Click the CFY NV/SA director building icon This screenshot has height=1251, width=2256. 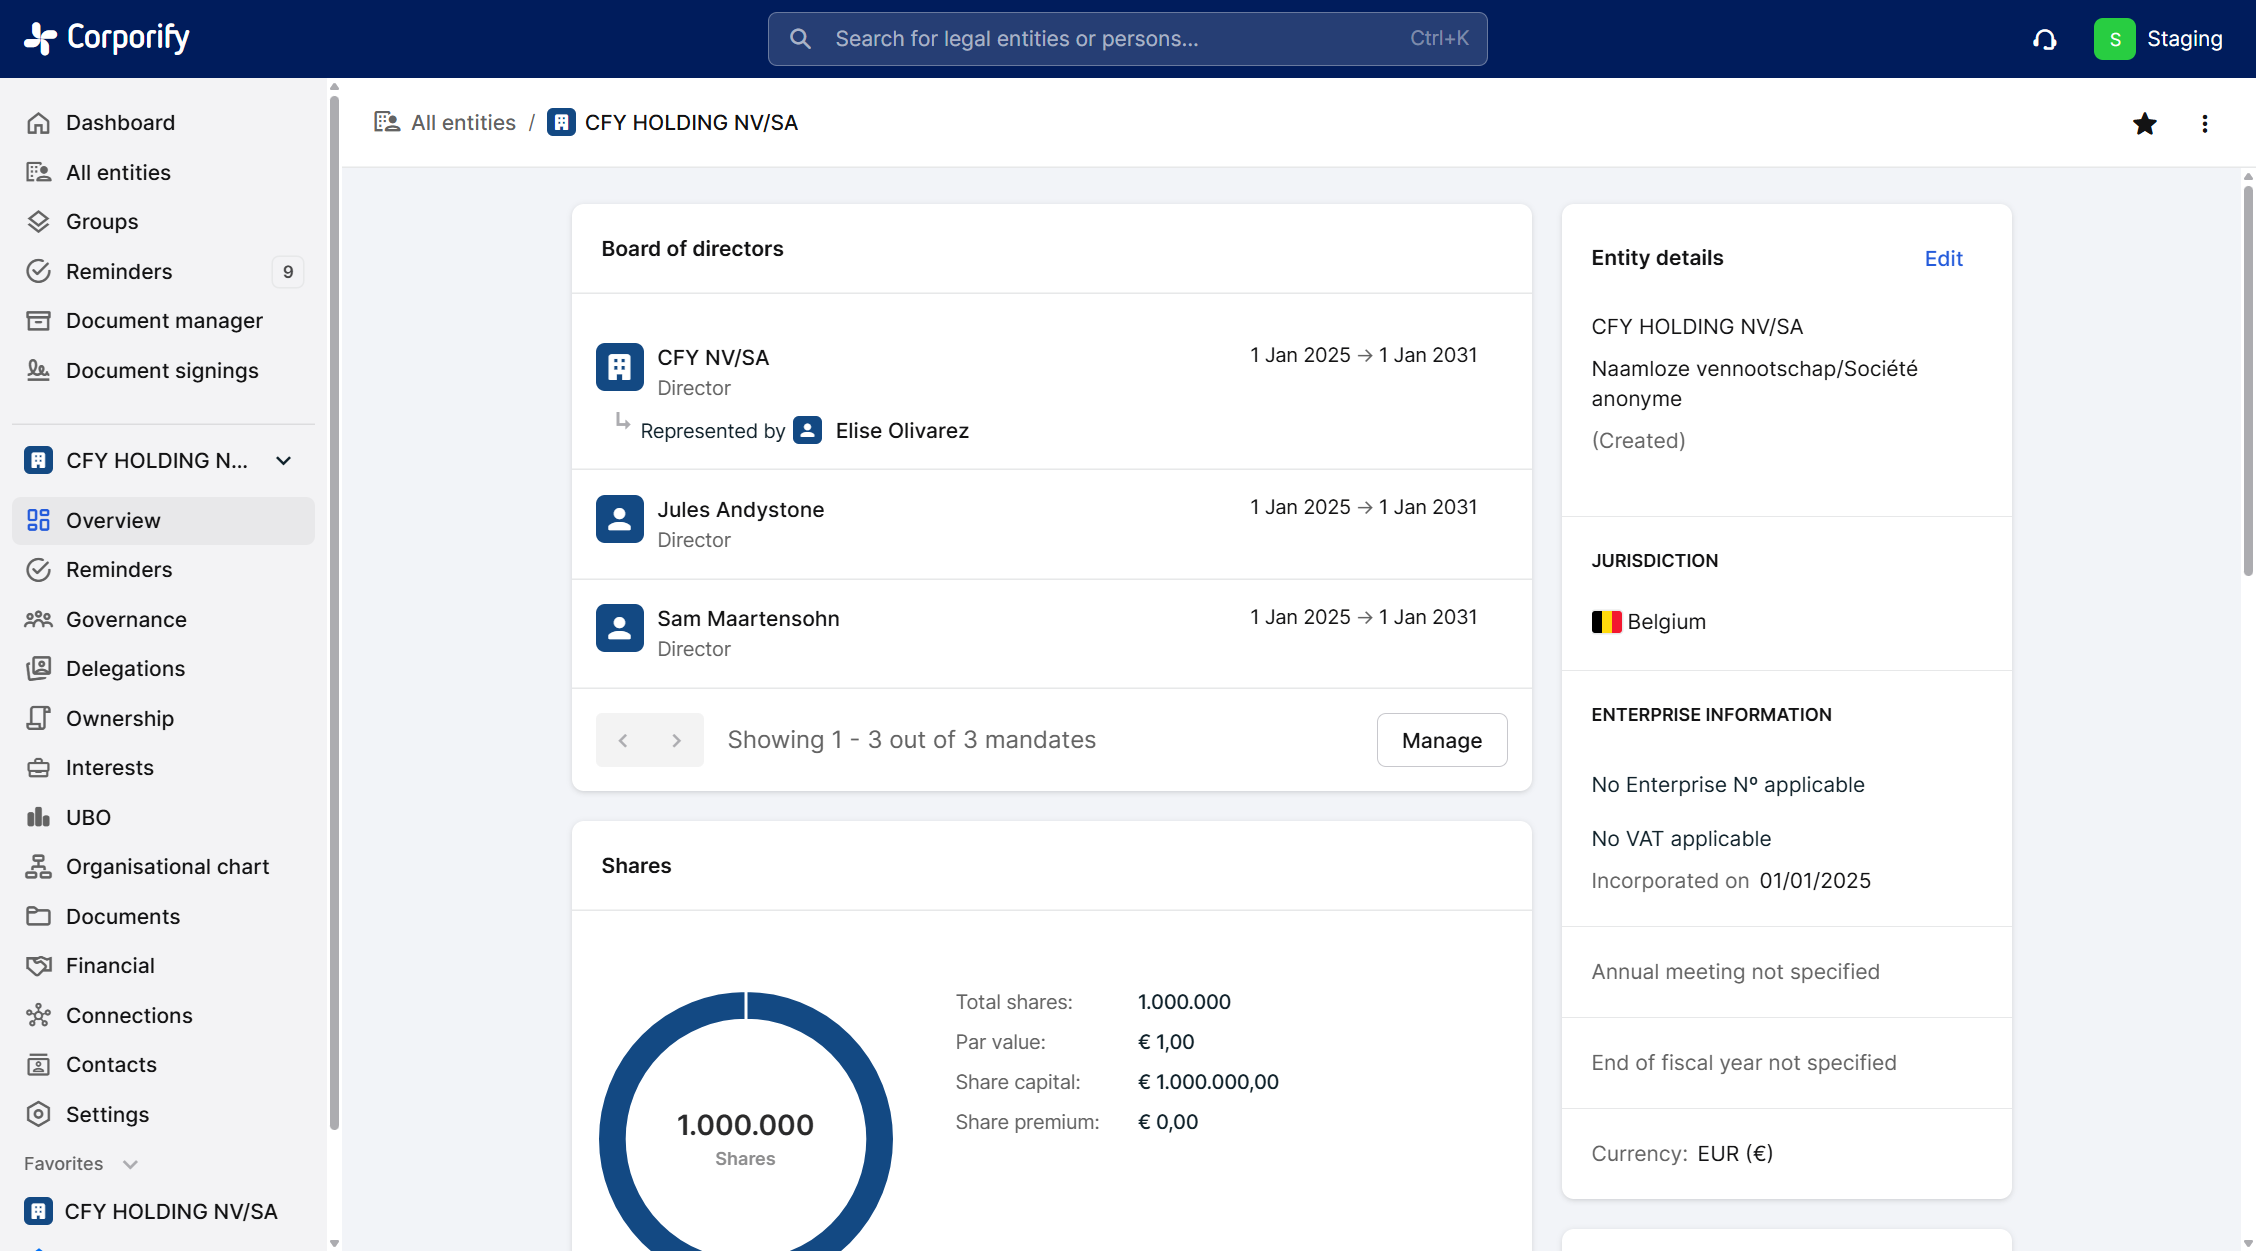[x=619, y=367]
